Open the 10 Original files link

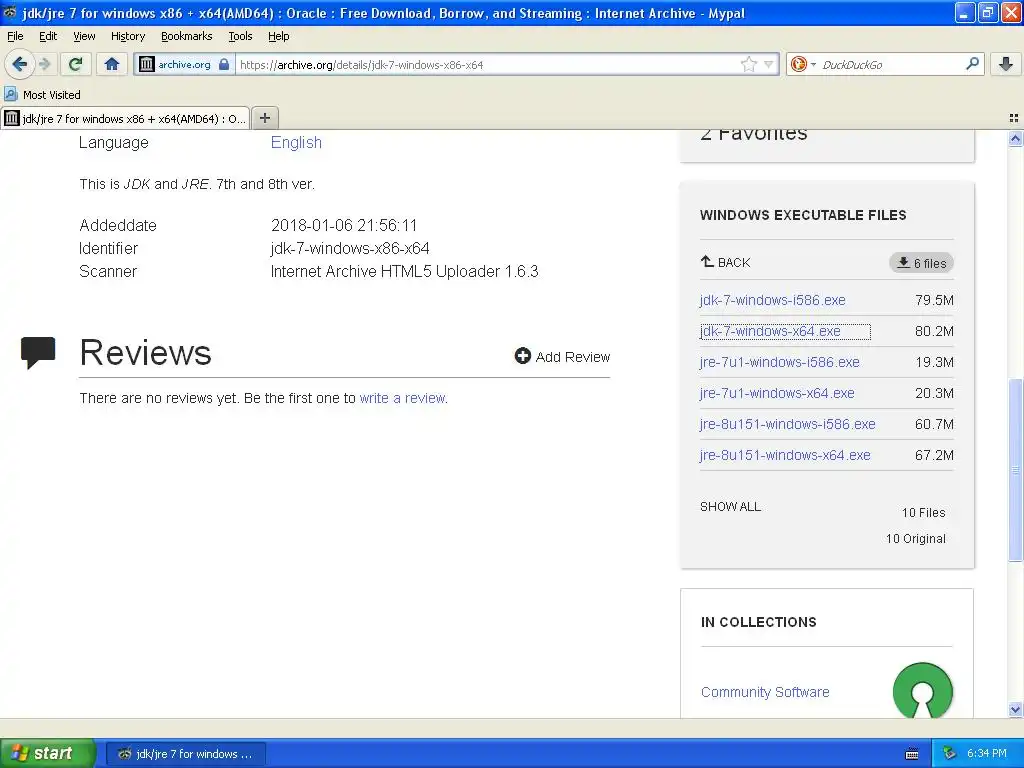(x=916, y=539)
